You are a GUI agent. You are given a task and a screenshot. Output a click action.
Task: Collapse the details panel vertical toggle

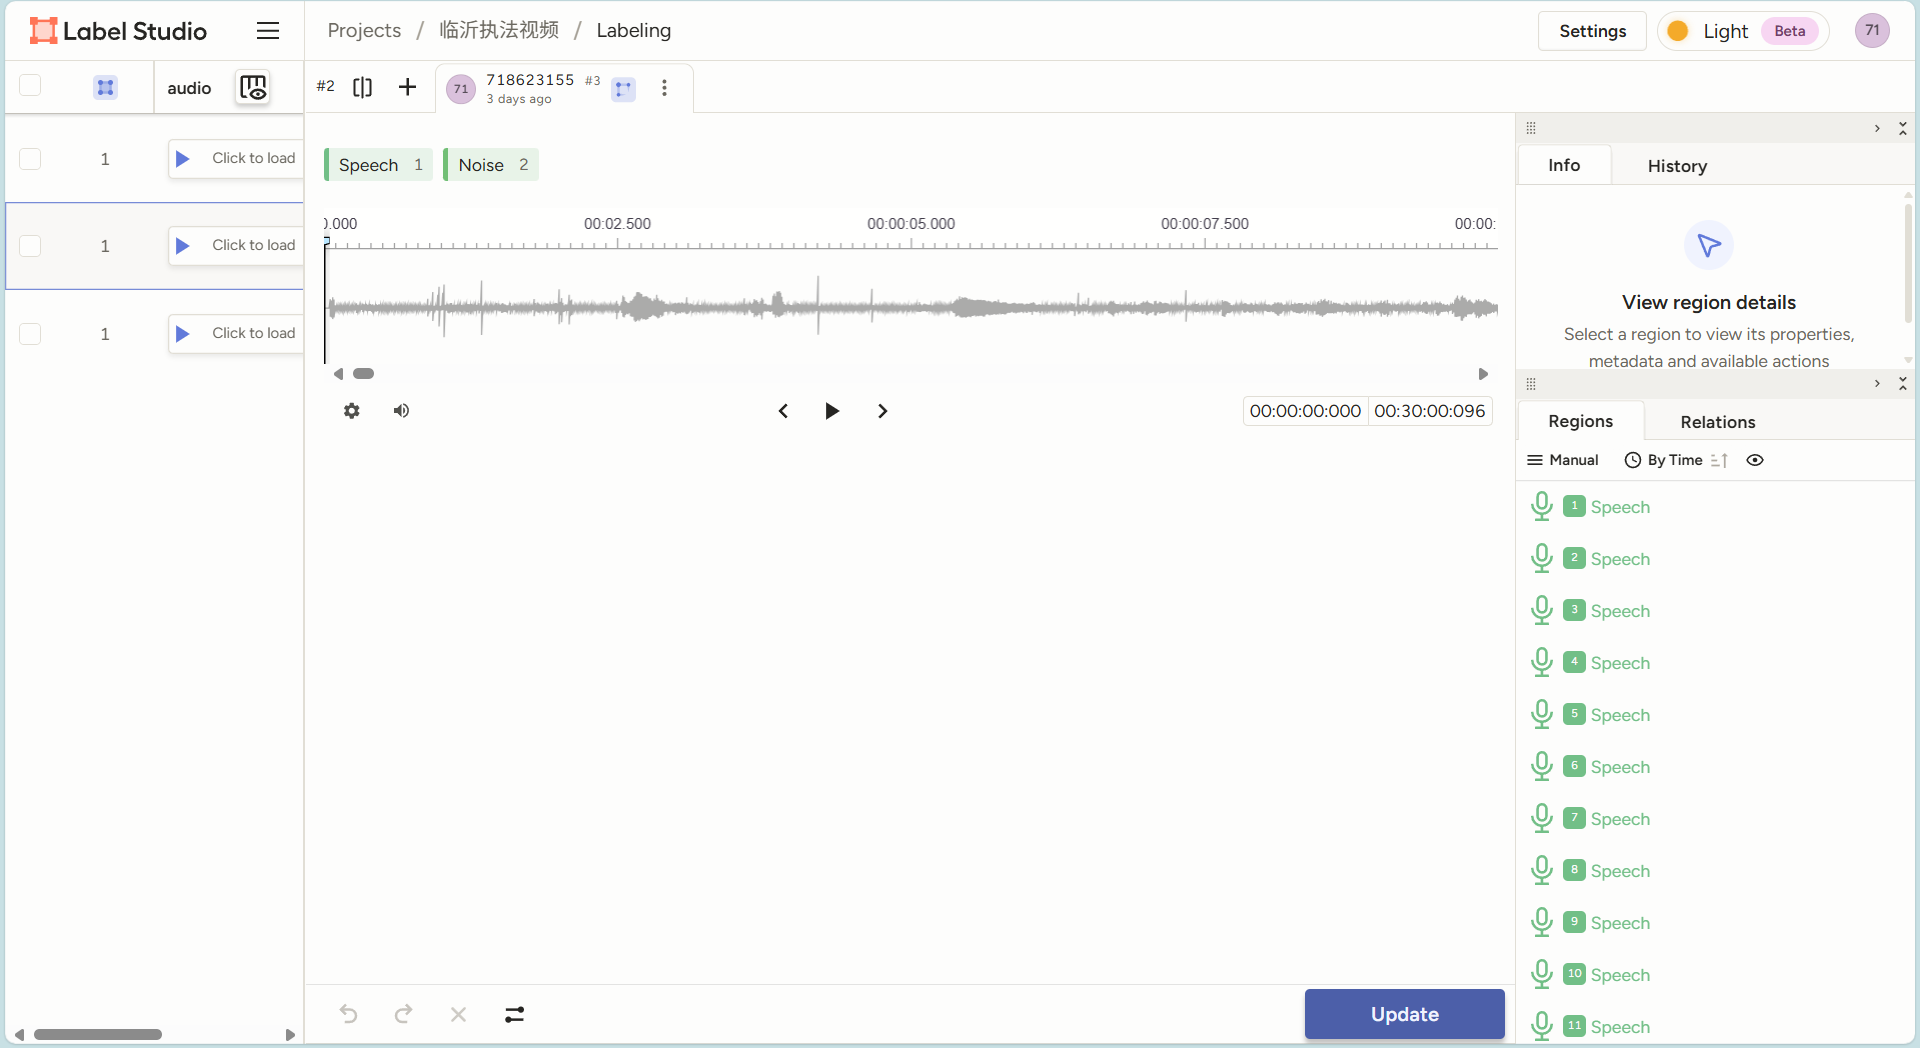(1903, 128)
